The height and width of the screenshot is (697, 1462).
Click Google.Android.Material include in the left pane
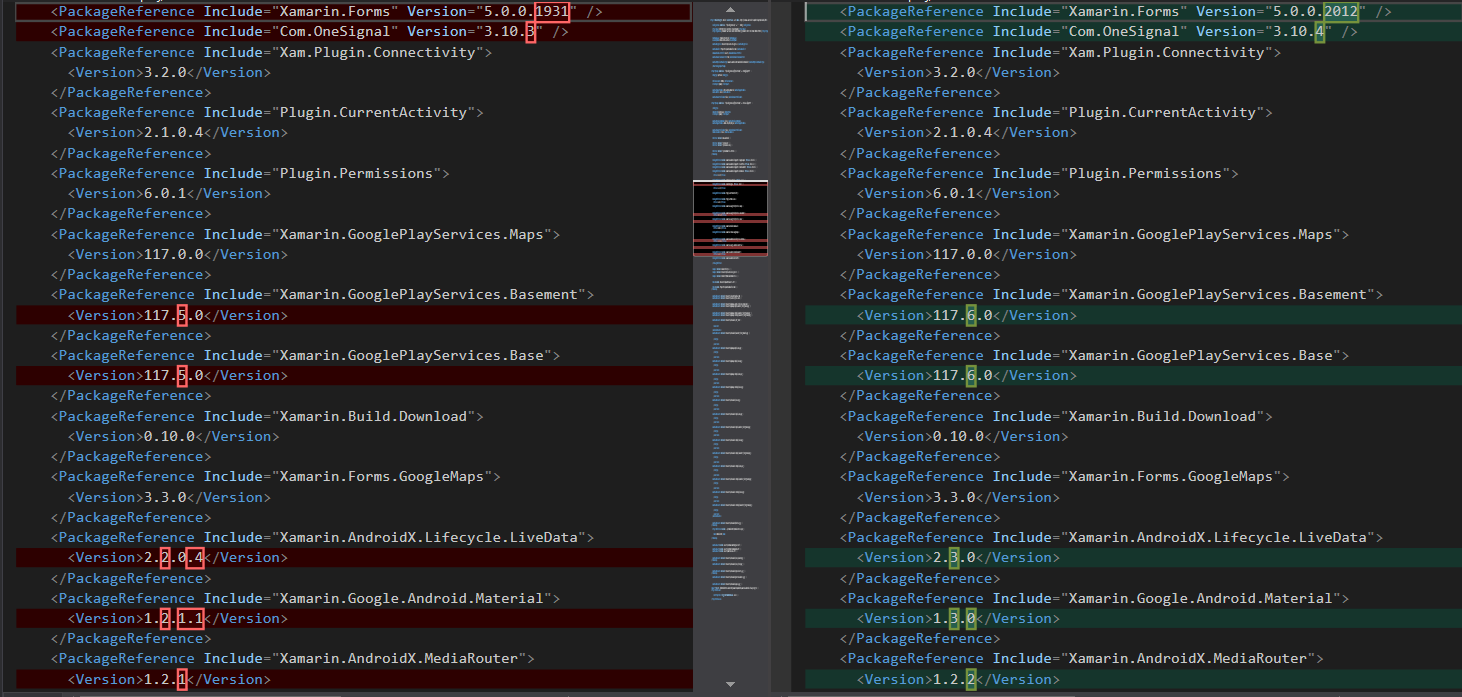(x=305, y=598)
